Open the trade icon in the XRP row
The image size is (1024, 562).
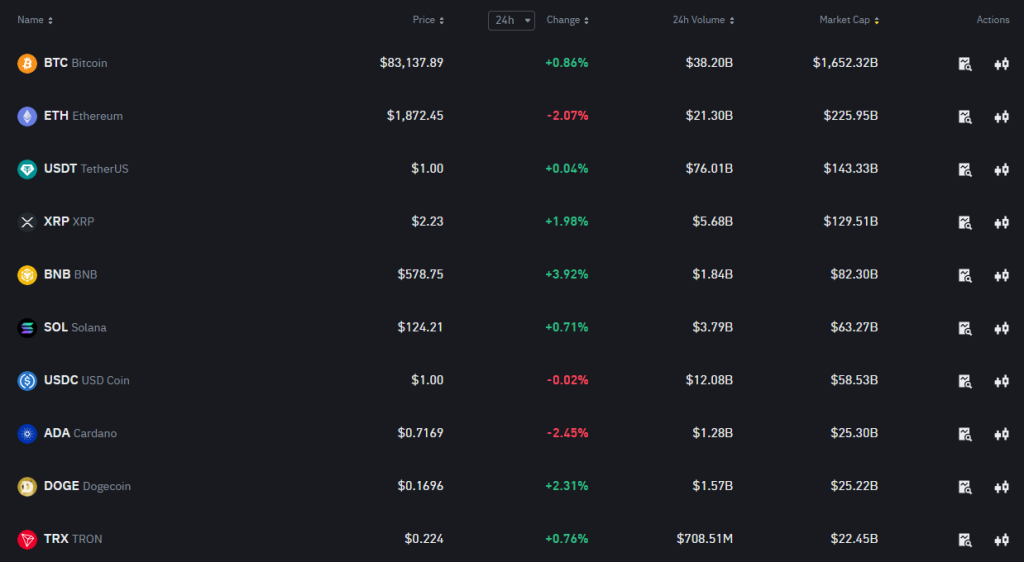coord(1002,223)
